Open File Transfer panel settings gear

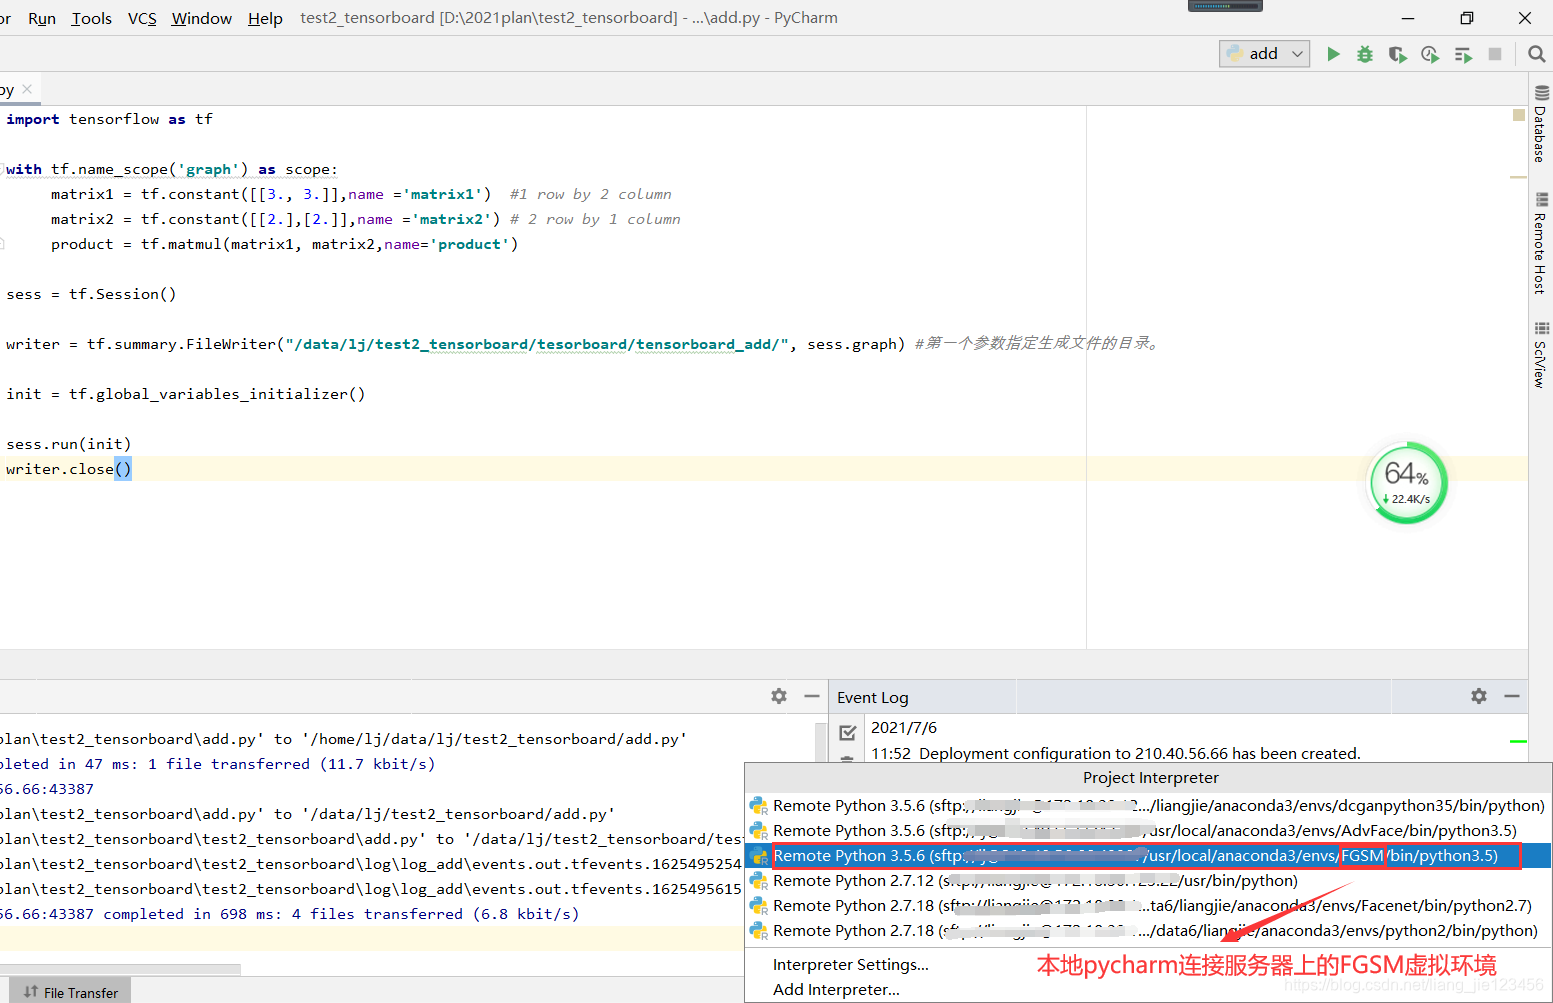point(779,696)
